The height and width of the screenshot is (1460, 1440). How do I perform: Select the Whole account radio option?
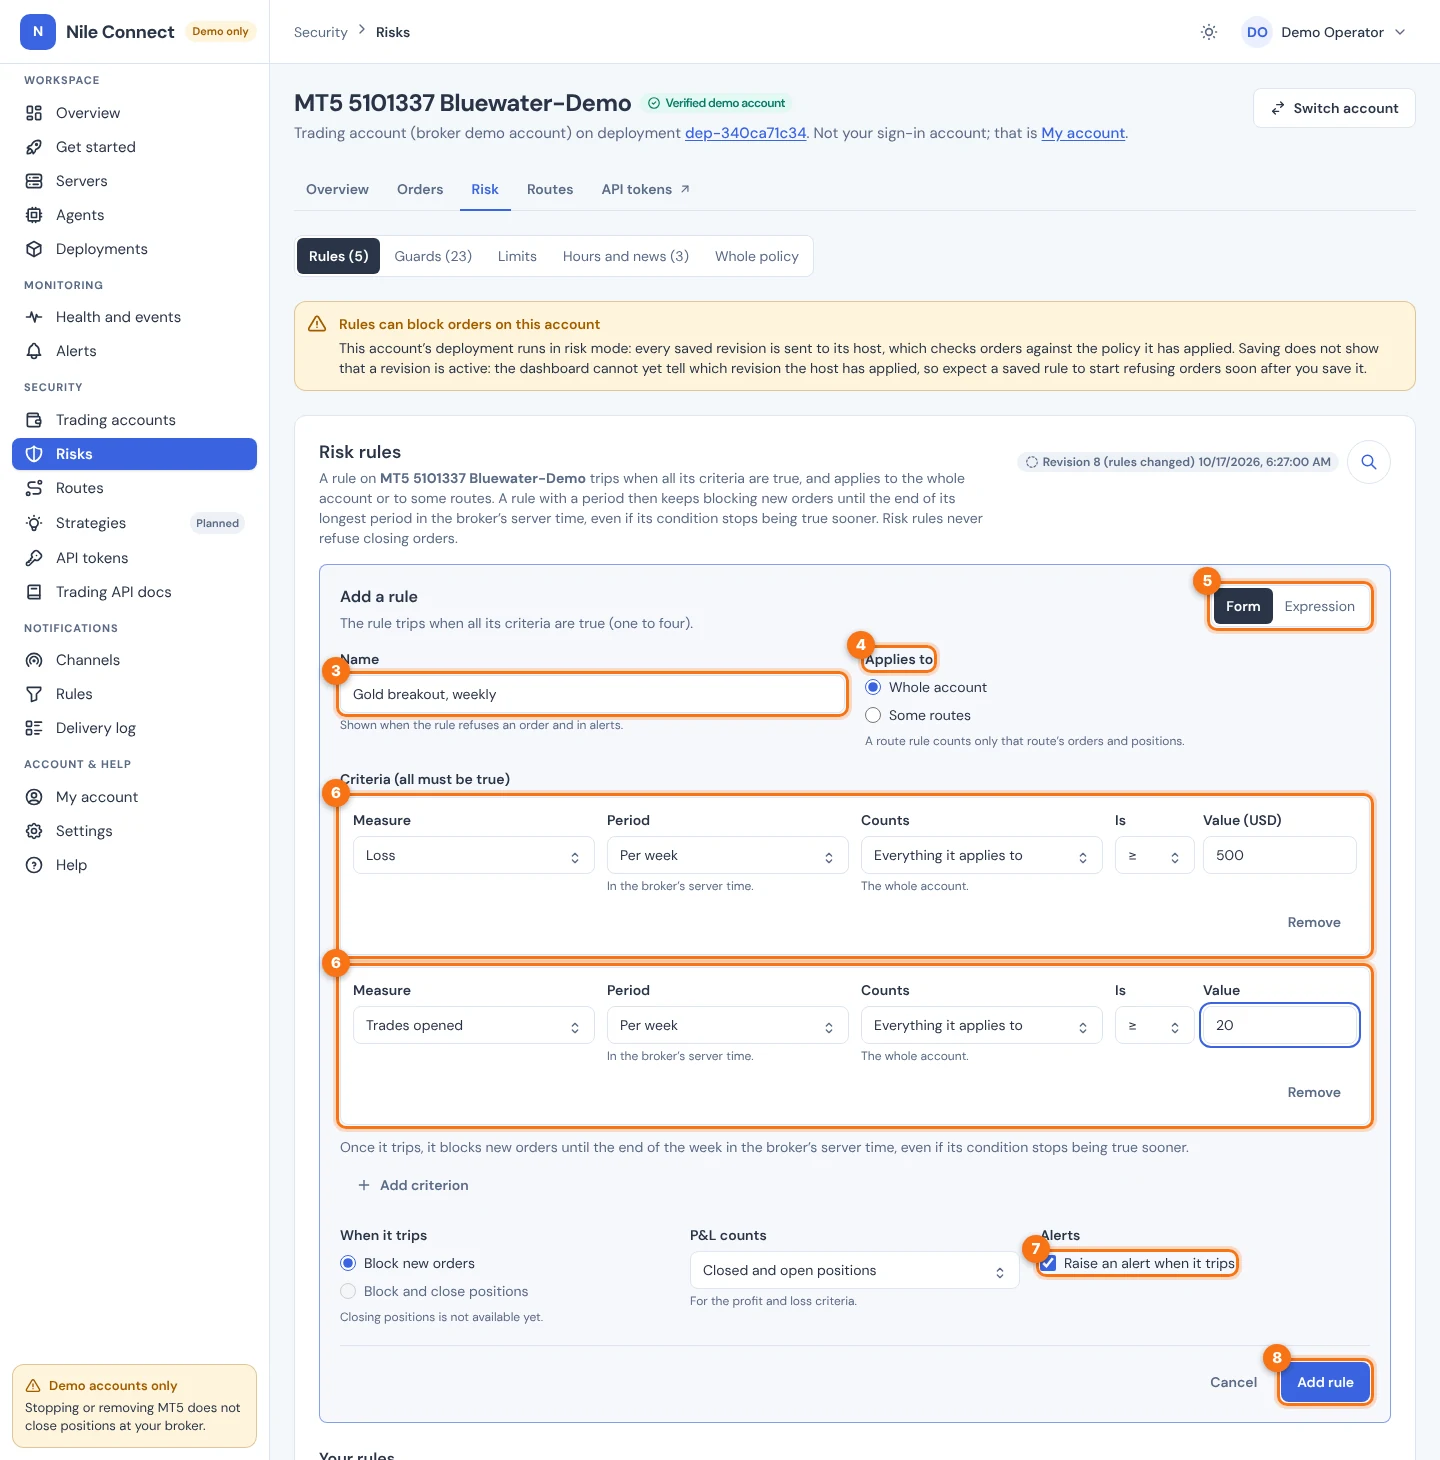[x=873, y=687]
